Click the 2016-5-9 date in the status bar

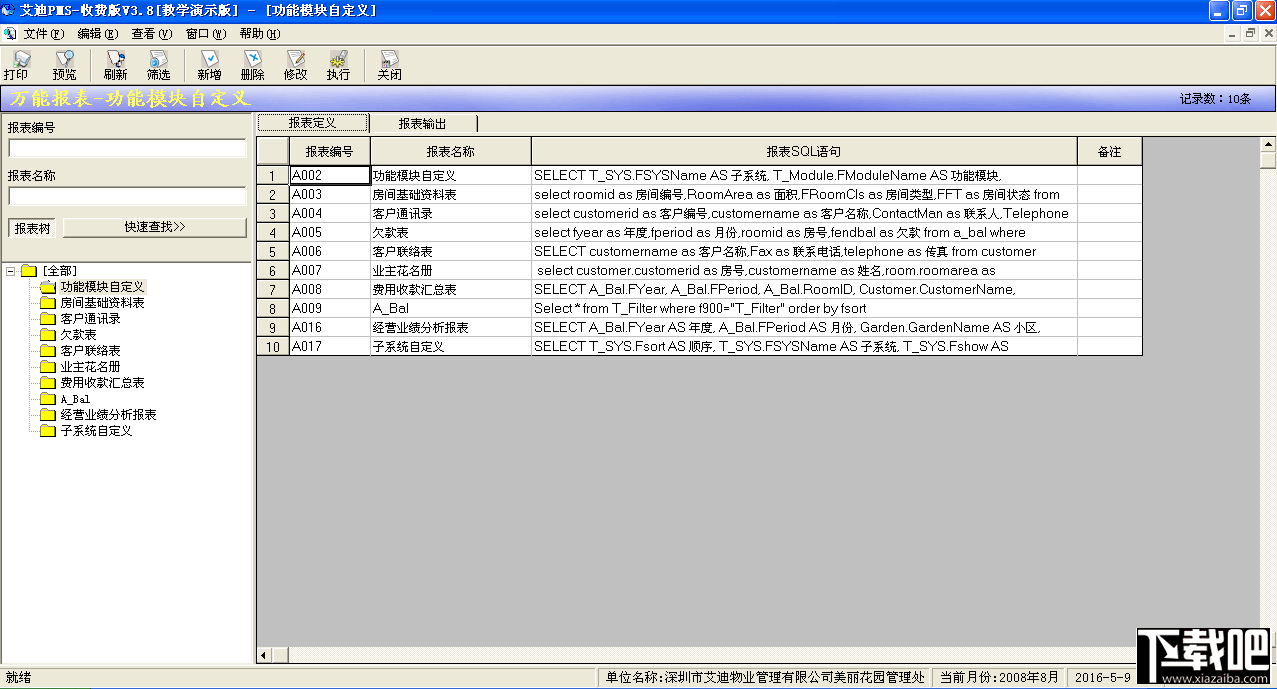(x=1102, y=677)
